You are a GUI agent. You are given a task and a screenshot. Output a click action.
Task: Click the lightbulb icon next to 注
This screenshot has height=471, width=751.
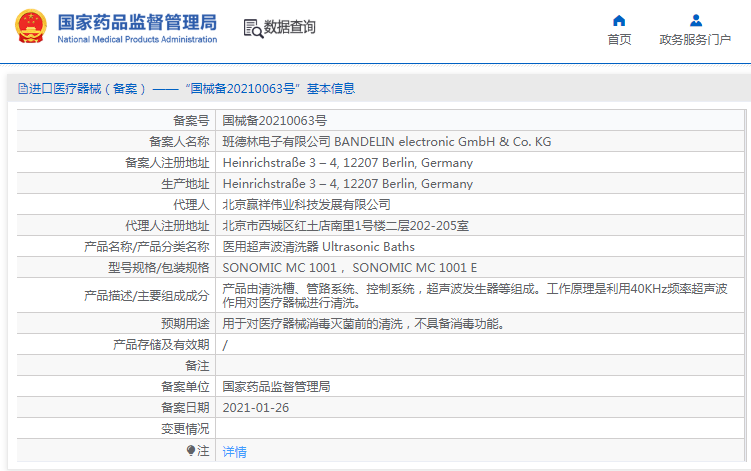point(191,451)
